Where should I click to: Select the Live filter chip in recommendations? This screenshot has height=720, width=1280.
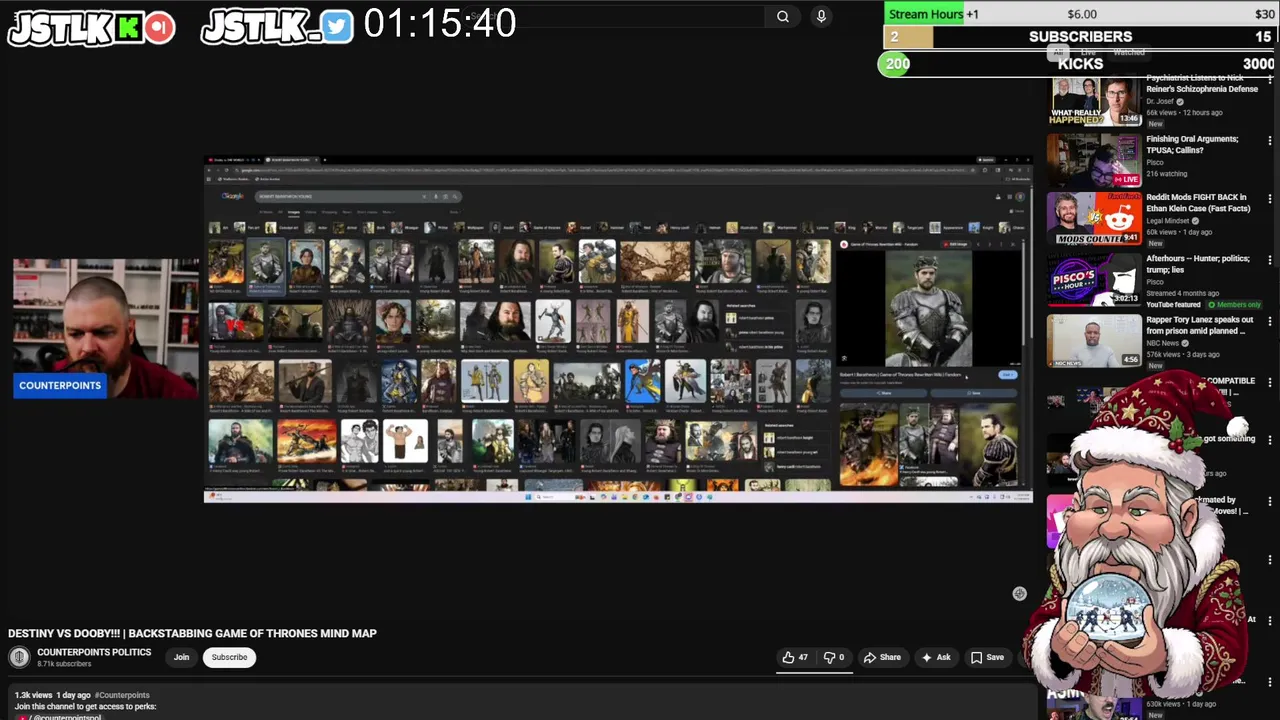[1088, 52]
